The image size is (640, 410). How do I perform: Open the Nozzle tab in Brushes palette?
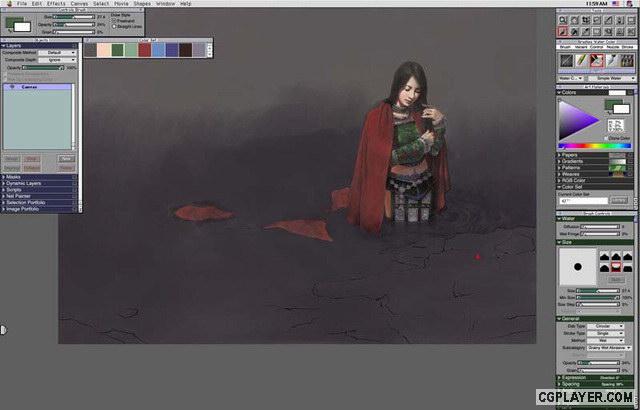(x=612, y=47)
